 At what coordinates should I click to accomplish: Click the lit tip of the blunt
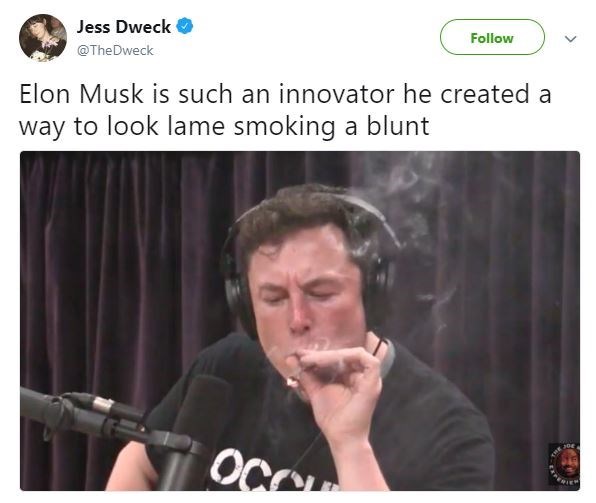click(x=292, y=382)
